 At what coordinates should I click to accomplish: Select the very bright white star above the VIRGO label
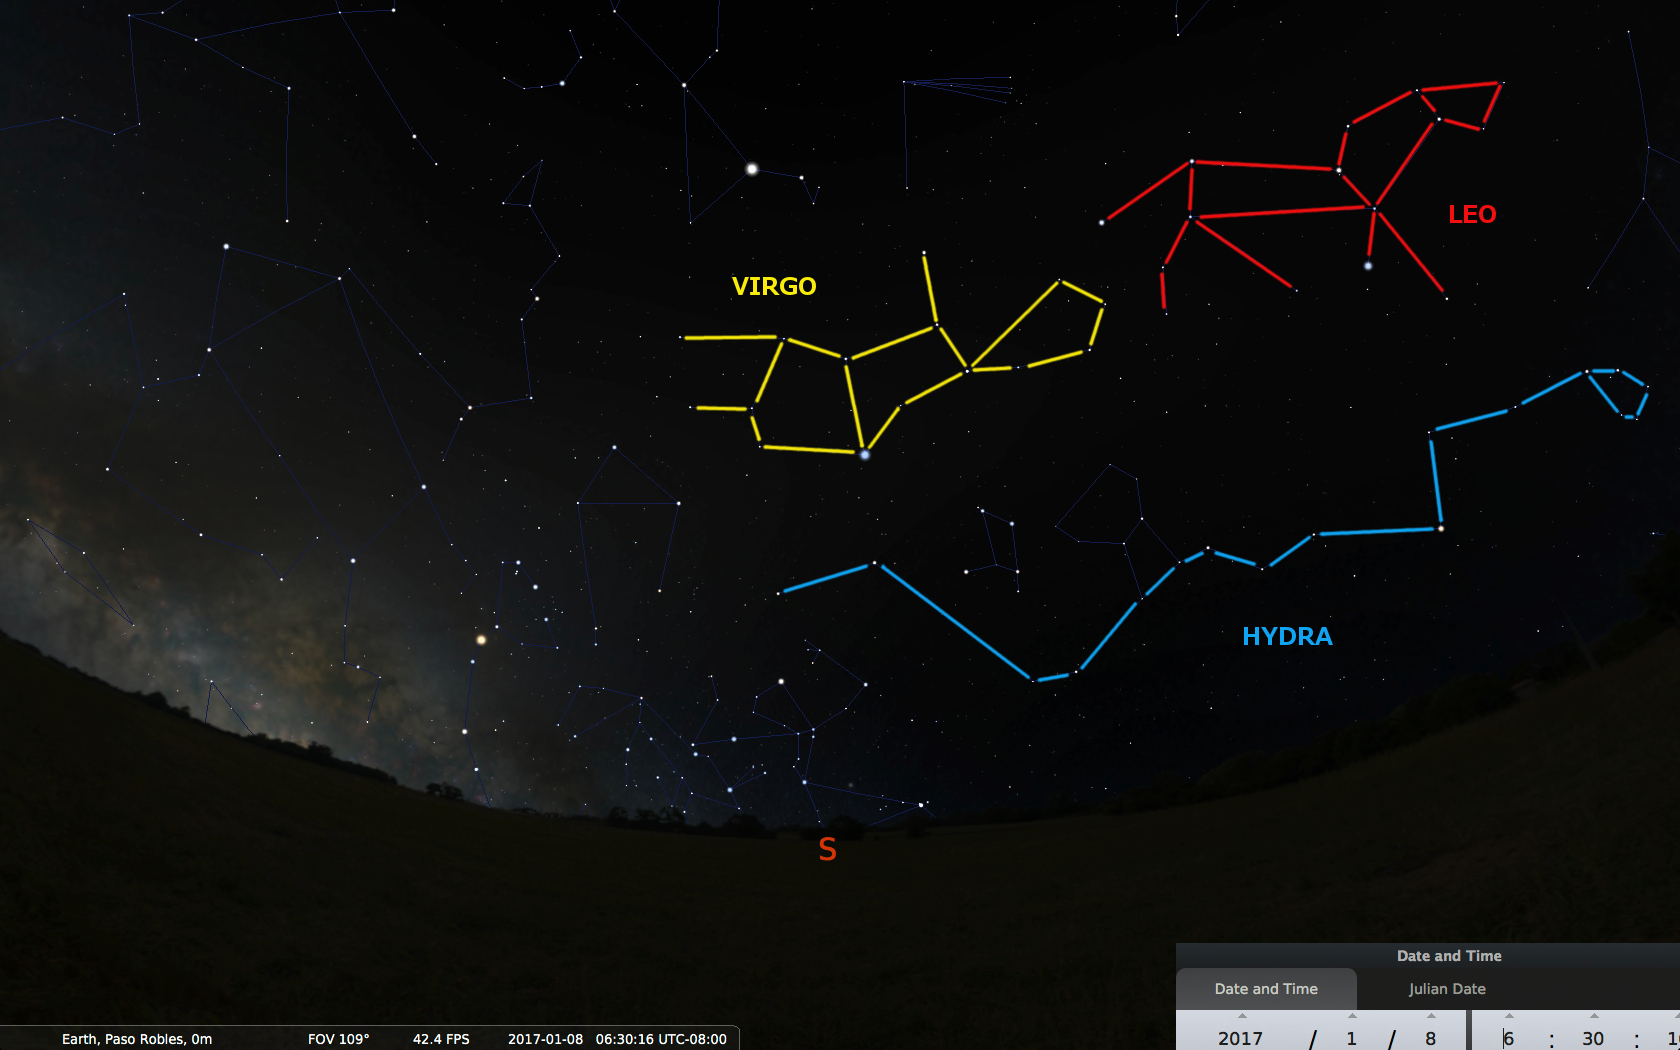[752, 169]
